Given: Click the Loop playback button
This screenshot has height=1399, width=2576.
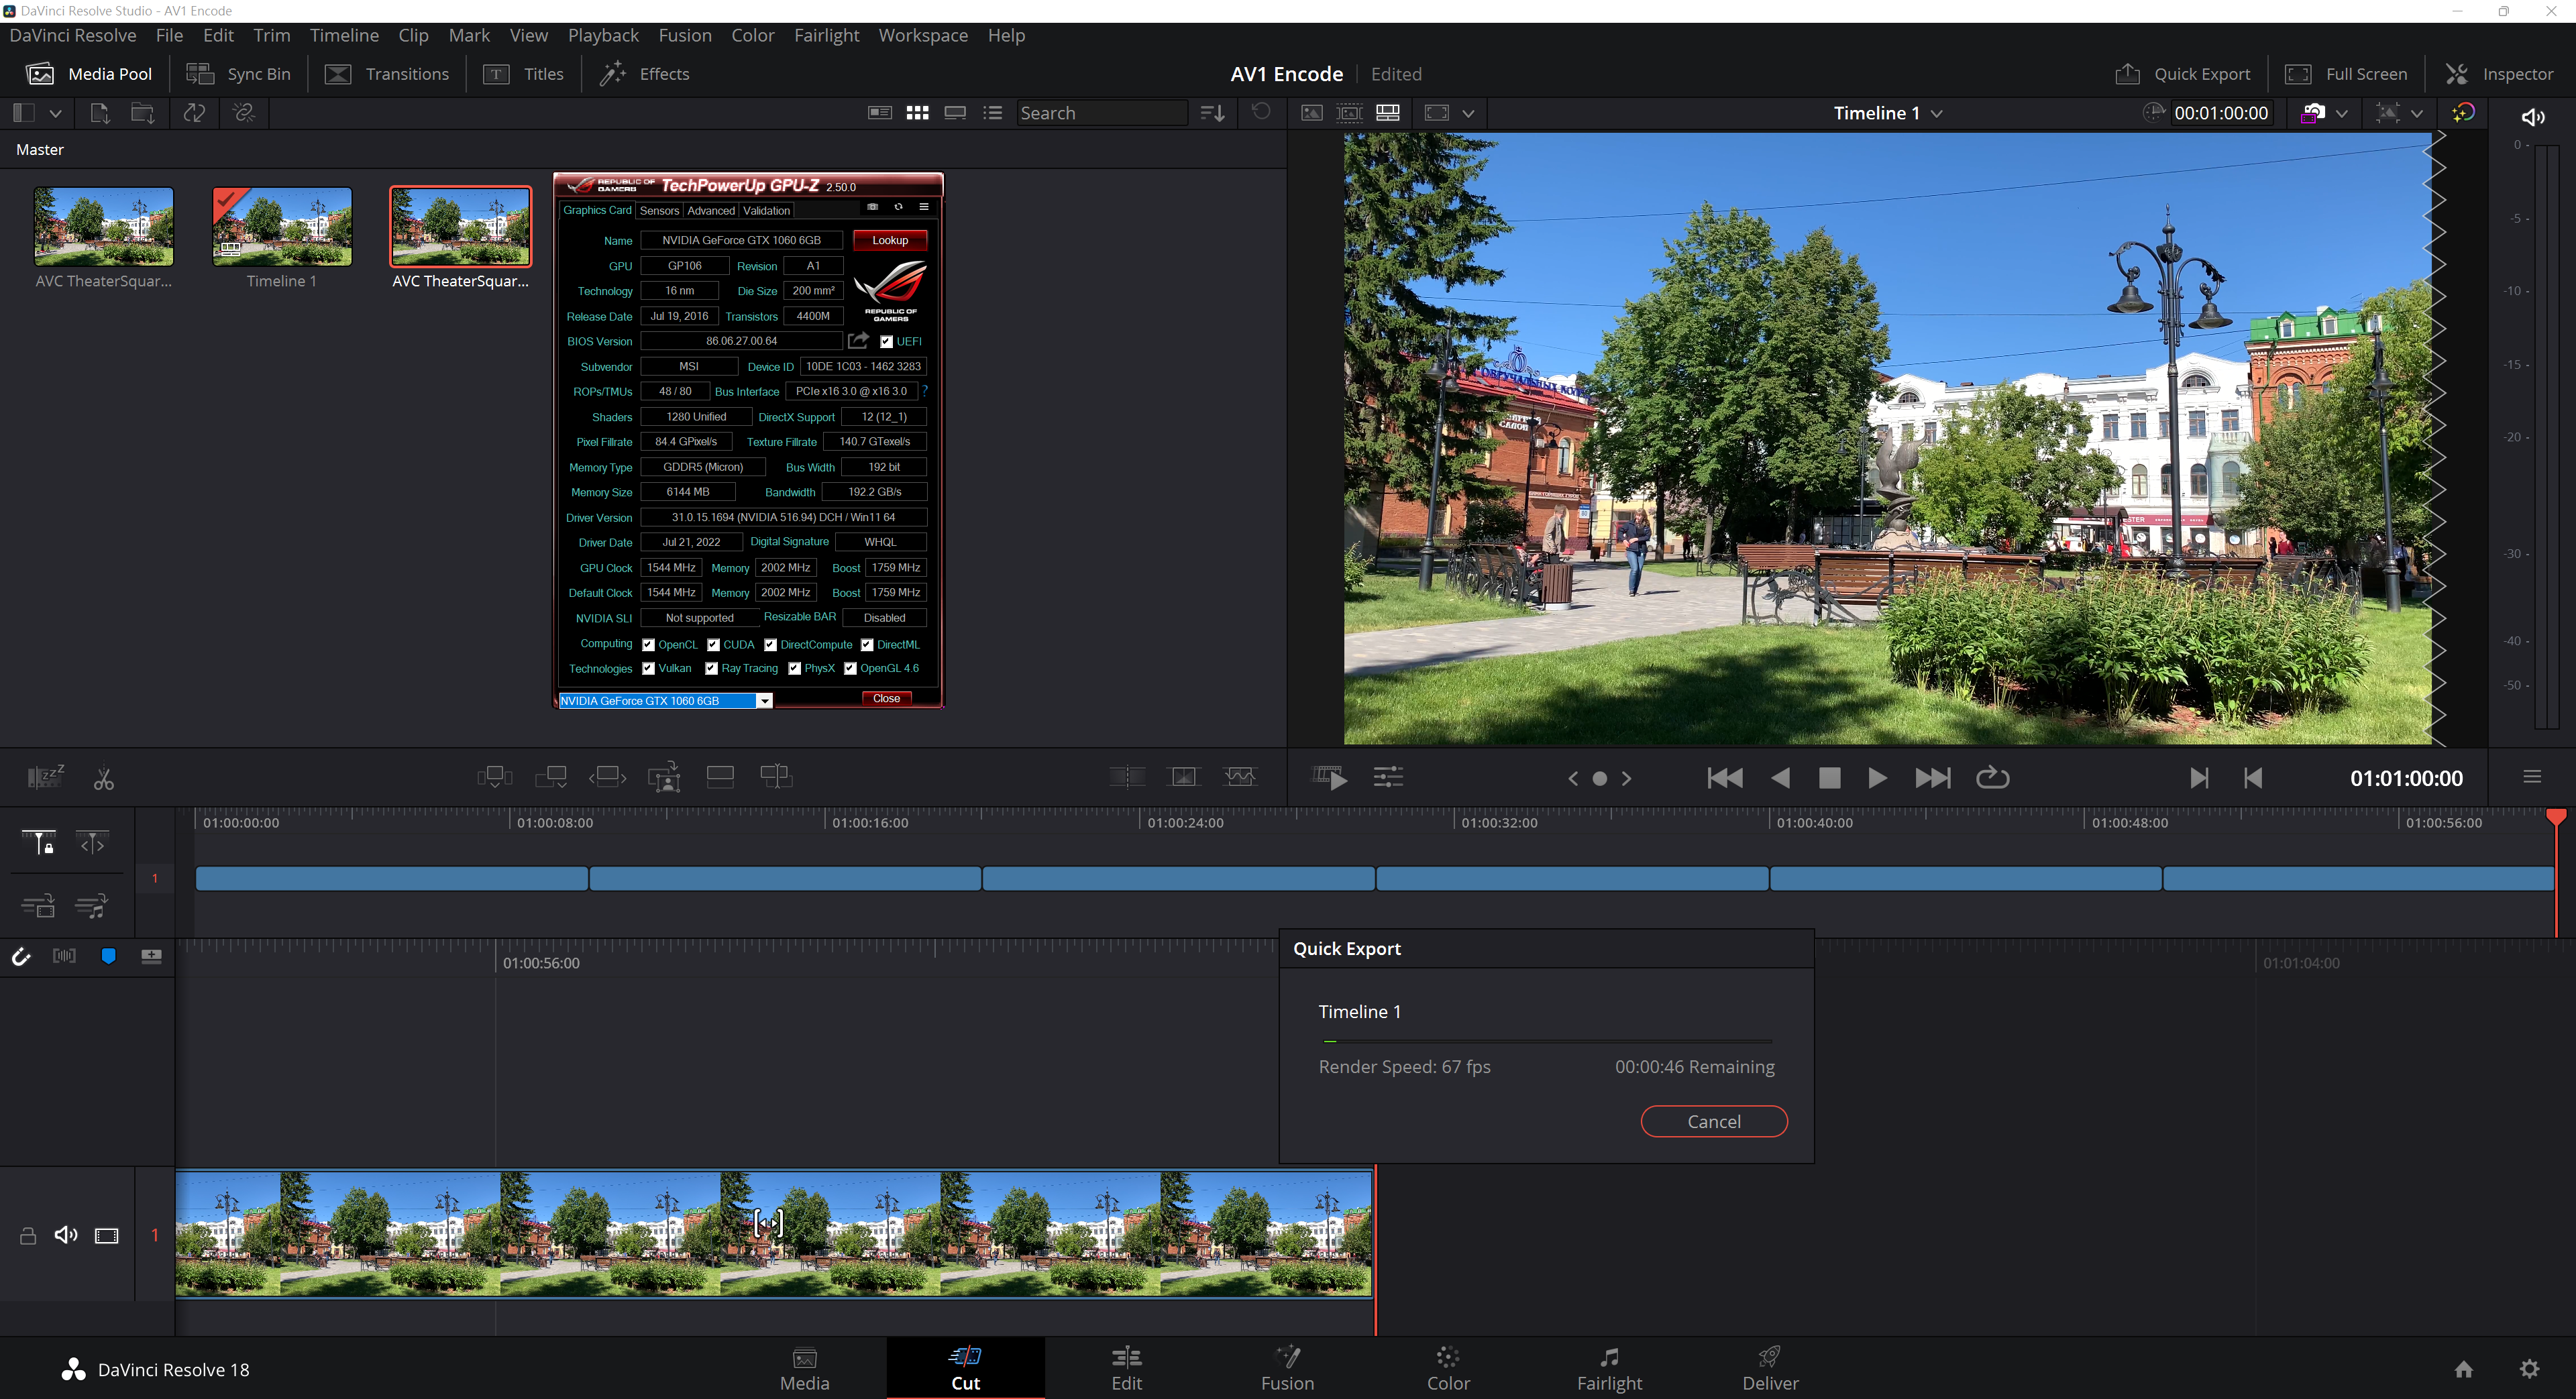Looking at the screenshot, I should coord(1992,777).
